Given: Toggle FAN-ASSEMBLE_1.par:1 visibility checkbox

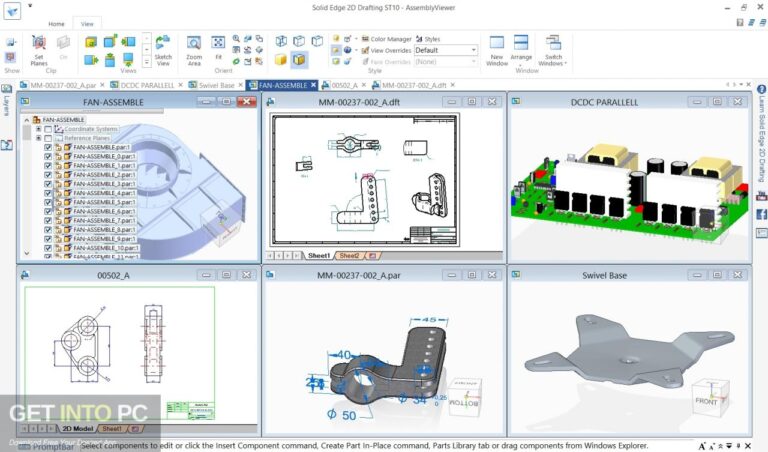Looking at the screenshot, I should tap(48, 166).
